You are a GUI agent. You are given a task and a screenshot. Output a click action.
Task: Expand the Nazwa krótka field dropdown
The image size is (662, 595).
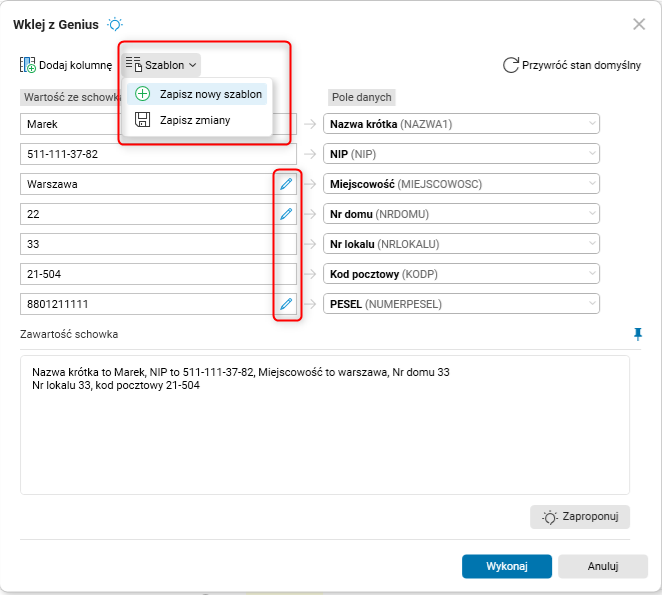pos(593,124)
